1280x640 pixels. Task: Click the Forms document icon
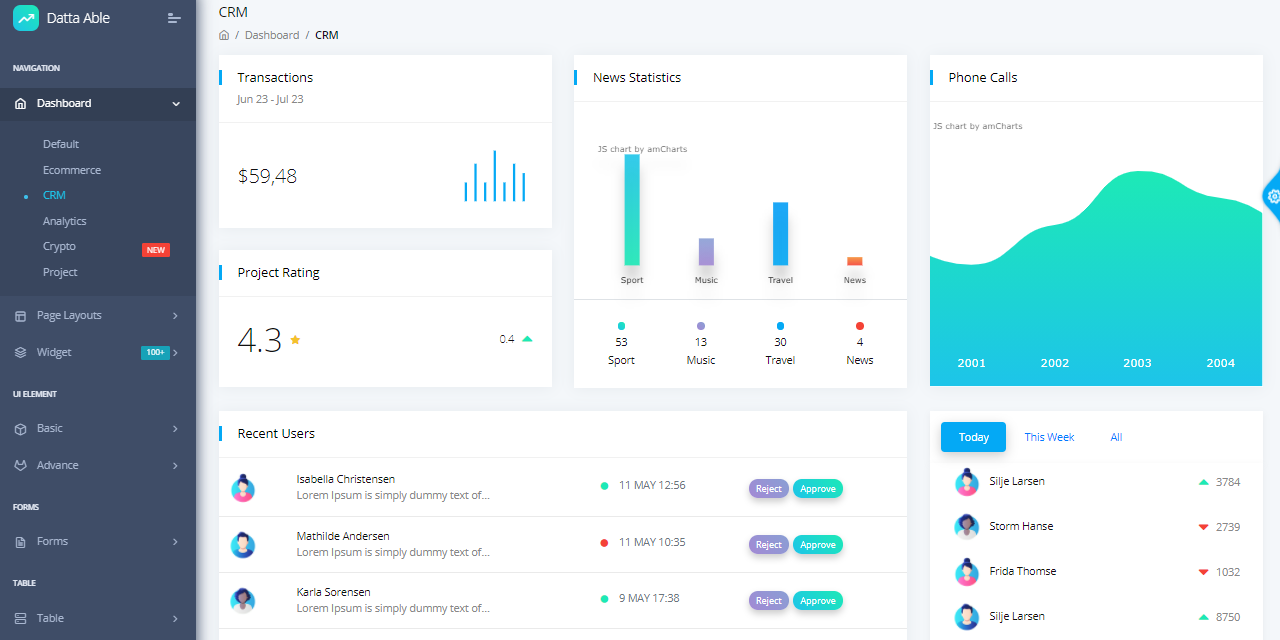20,542
